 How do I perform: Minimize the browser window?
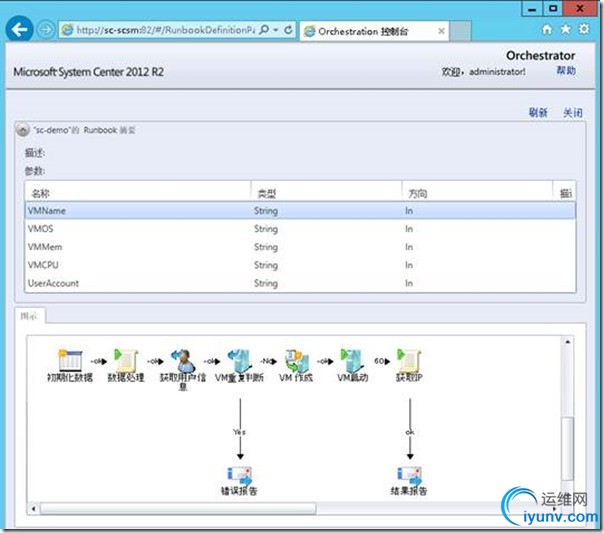532,8
